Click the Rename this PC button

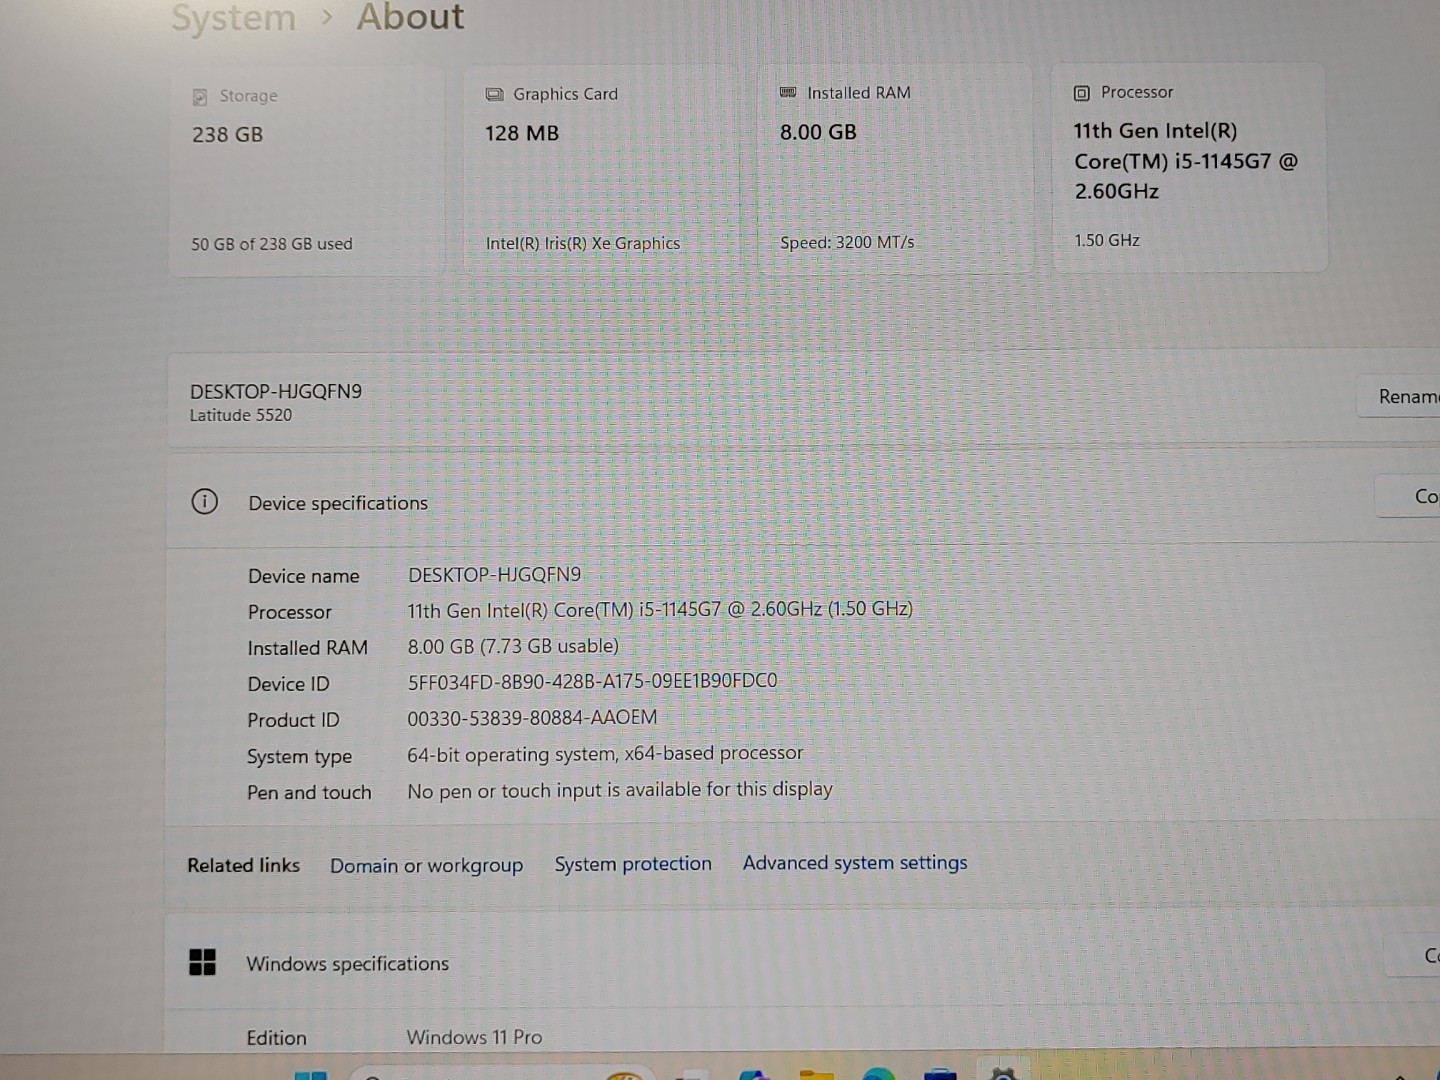(x=1407, y=396)
